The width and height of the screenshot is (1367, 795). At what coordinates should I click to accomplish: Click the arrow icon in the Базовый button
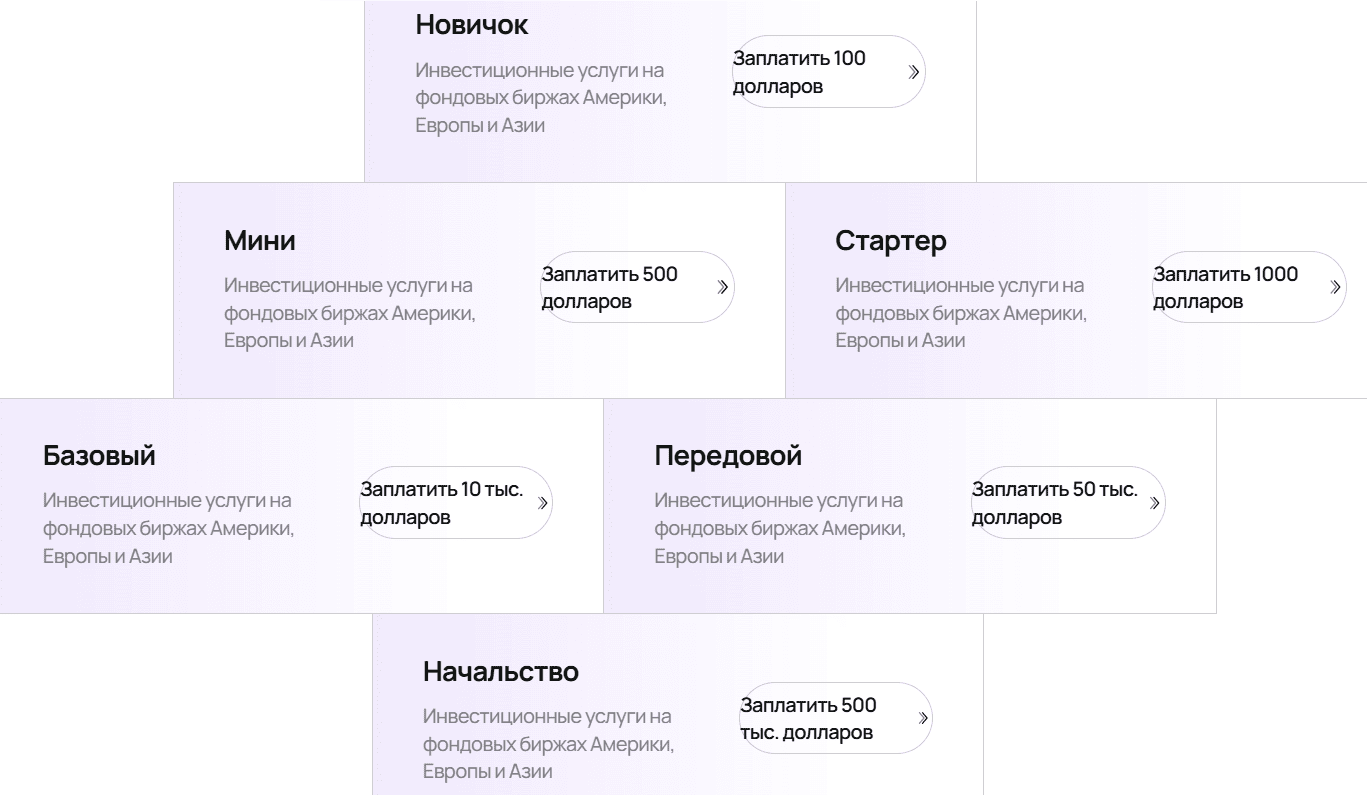543,503
